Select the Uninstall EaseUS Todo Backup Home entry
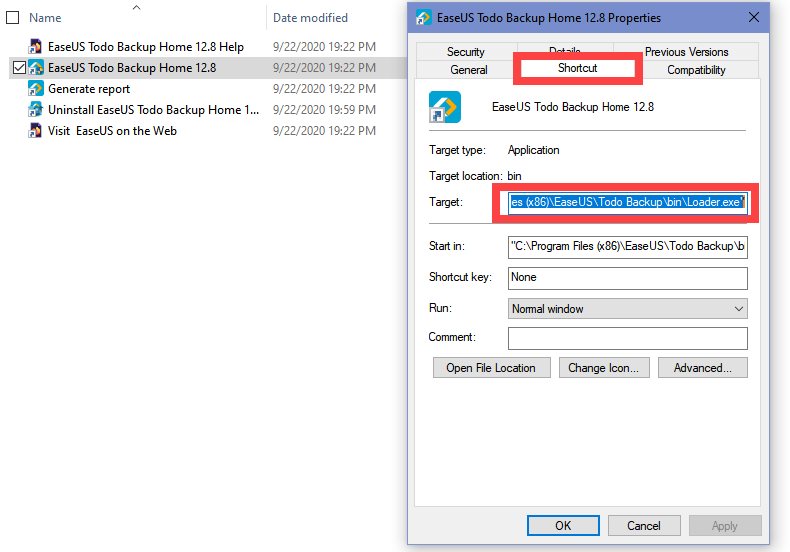Image resolution: width=790 pixels, height=552 pixels. tap(154, 109)
